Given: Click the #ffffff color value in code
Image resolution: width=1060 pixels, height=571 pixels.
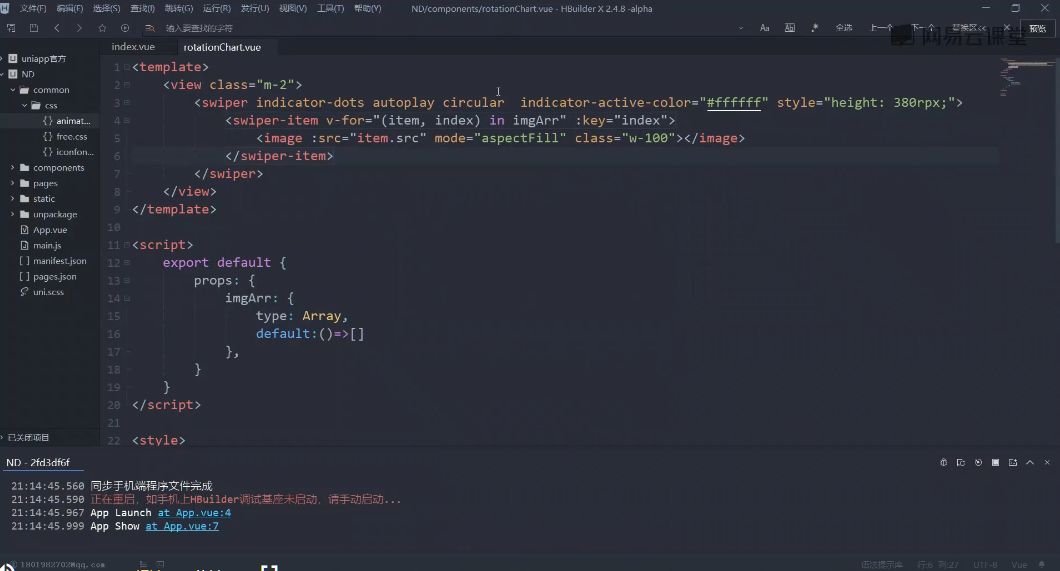Looking at the screenshot, I should [736, 103].
